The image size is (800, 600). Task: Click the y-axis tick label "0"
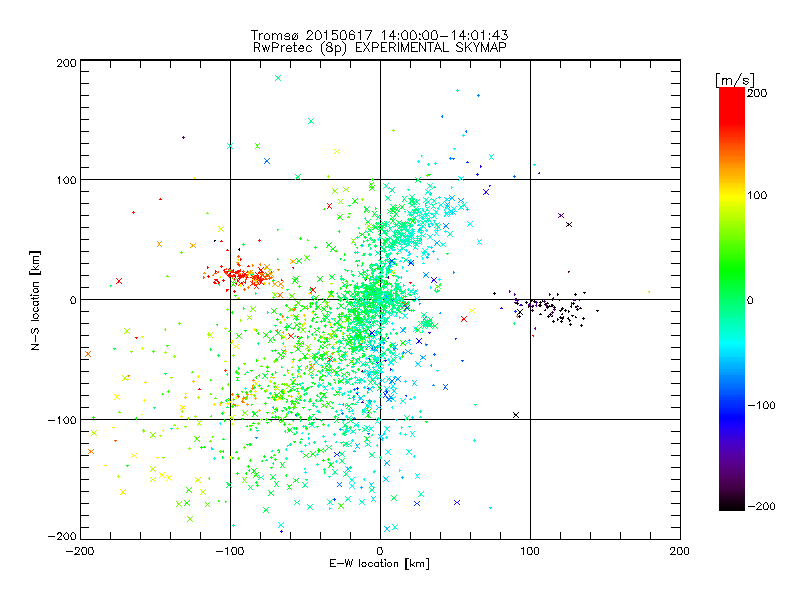point(73,300)
